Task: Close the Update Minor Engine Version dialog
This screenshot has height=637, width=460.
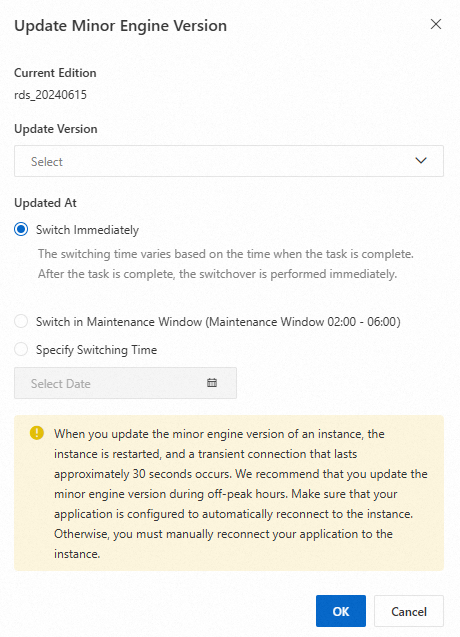Action: point(436,24)
